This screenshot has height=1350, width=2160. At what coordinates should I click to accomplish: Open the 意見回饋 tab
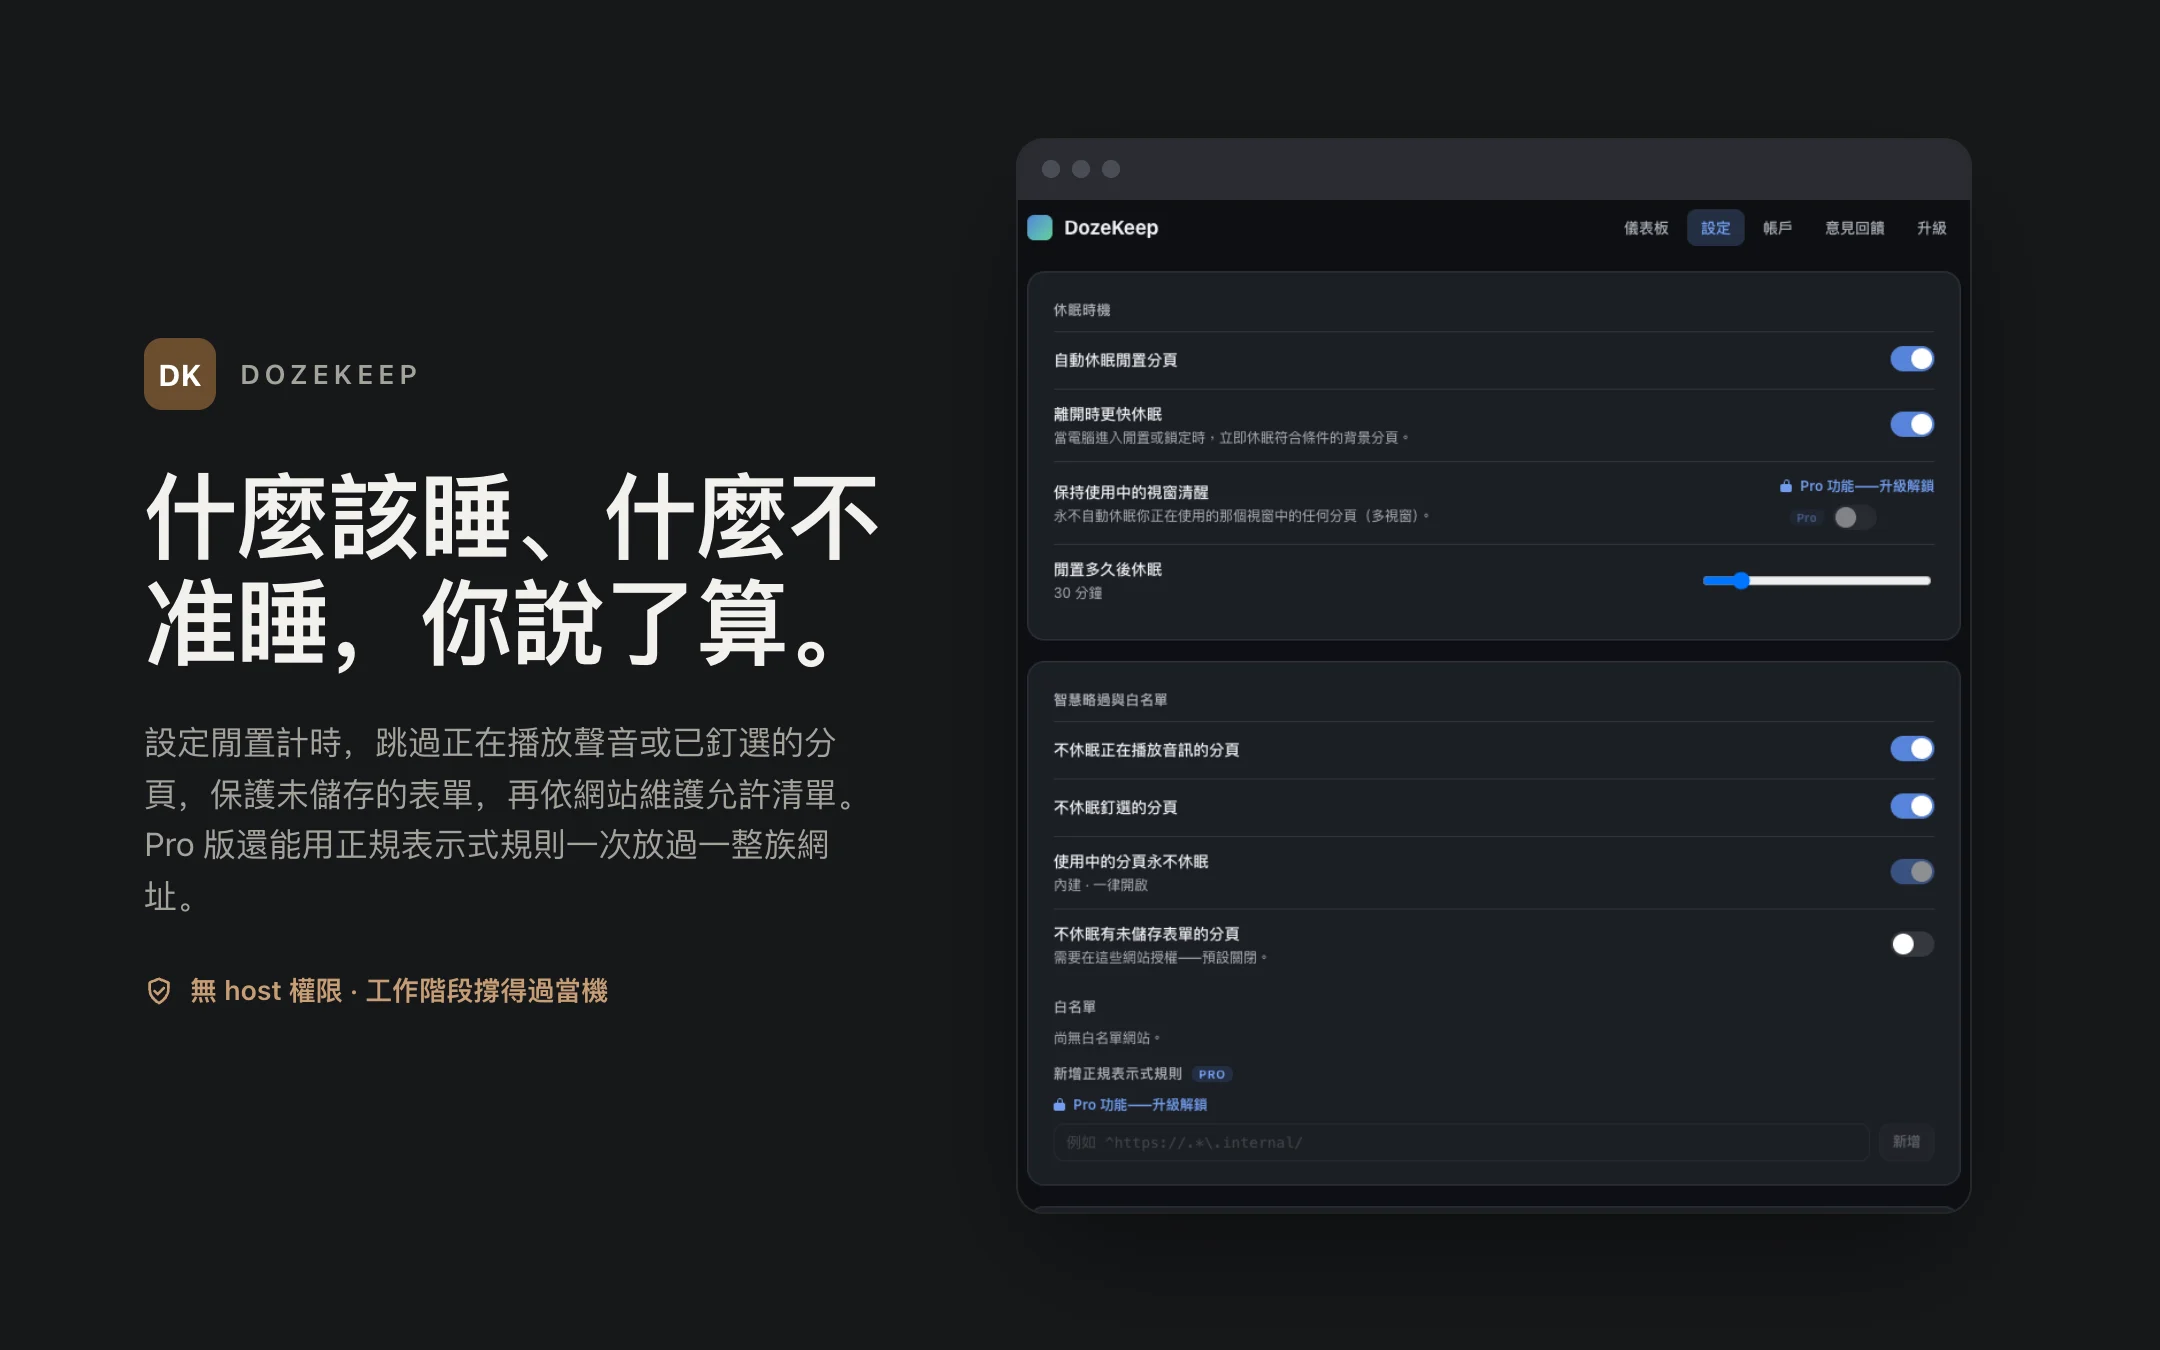pyautogui.click(x=1855, y=228)
